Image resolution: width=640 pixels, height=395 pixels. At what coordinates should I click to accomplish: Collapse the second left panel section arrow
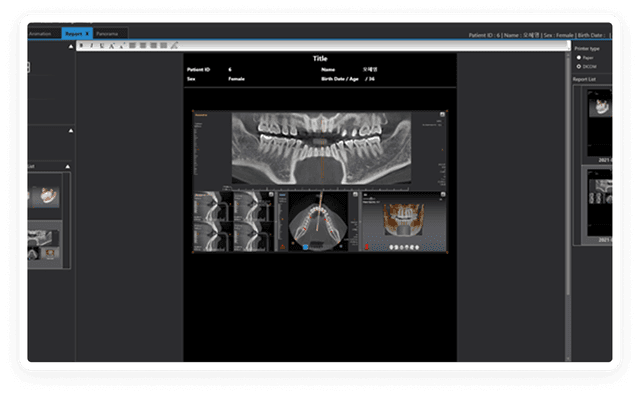click(x=71, y=131)
